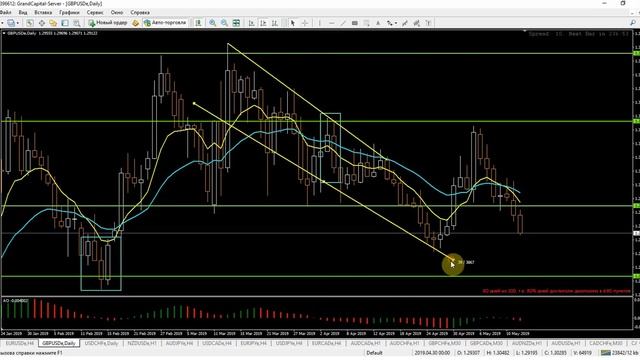Switch to the EURUSDe,H4 chart tab
640x360 pixels.
(x=19, y=343)
